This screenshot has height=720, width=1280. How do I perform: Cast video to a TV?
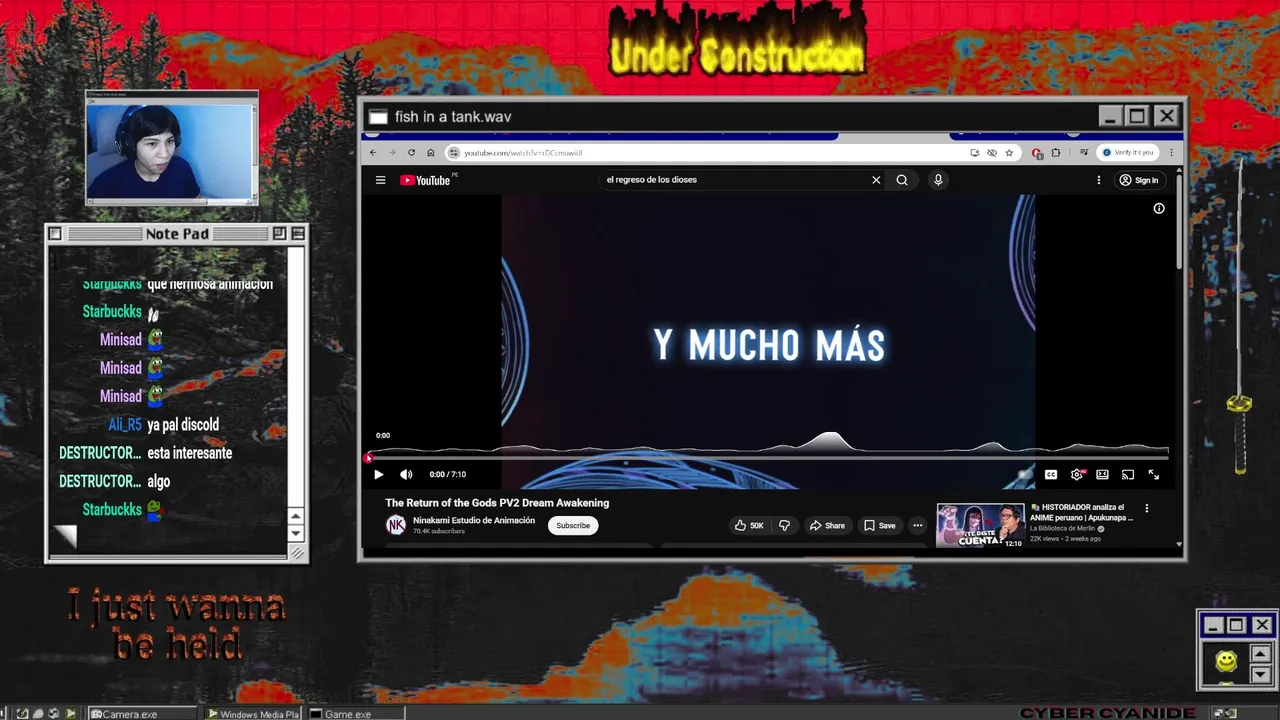[x=1128, y=475]
